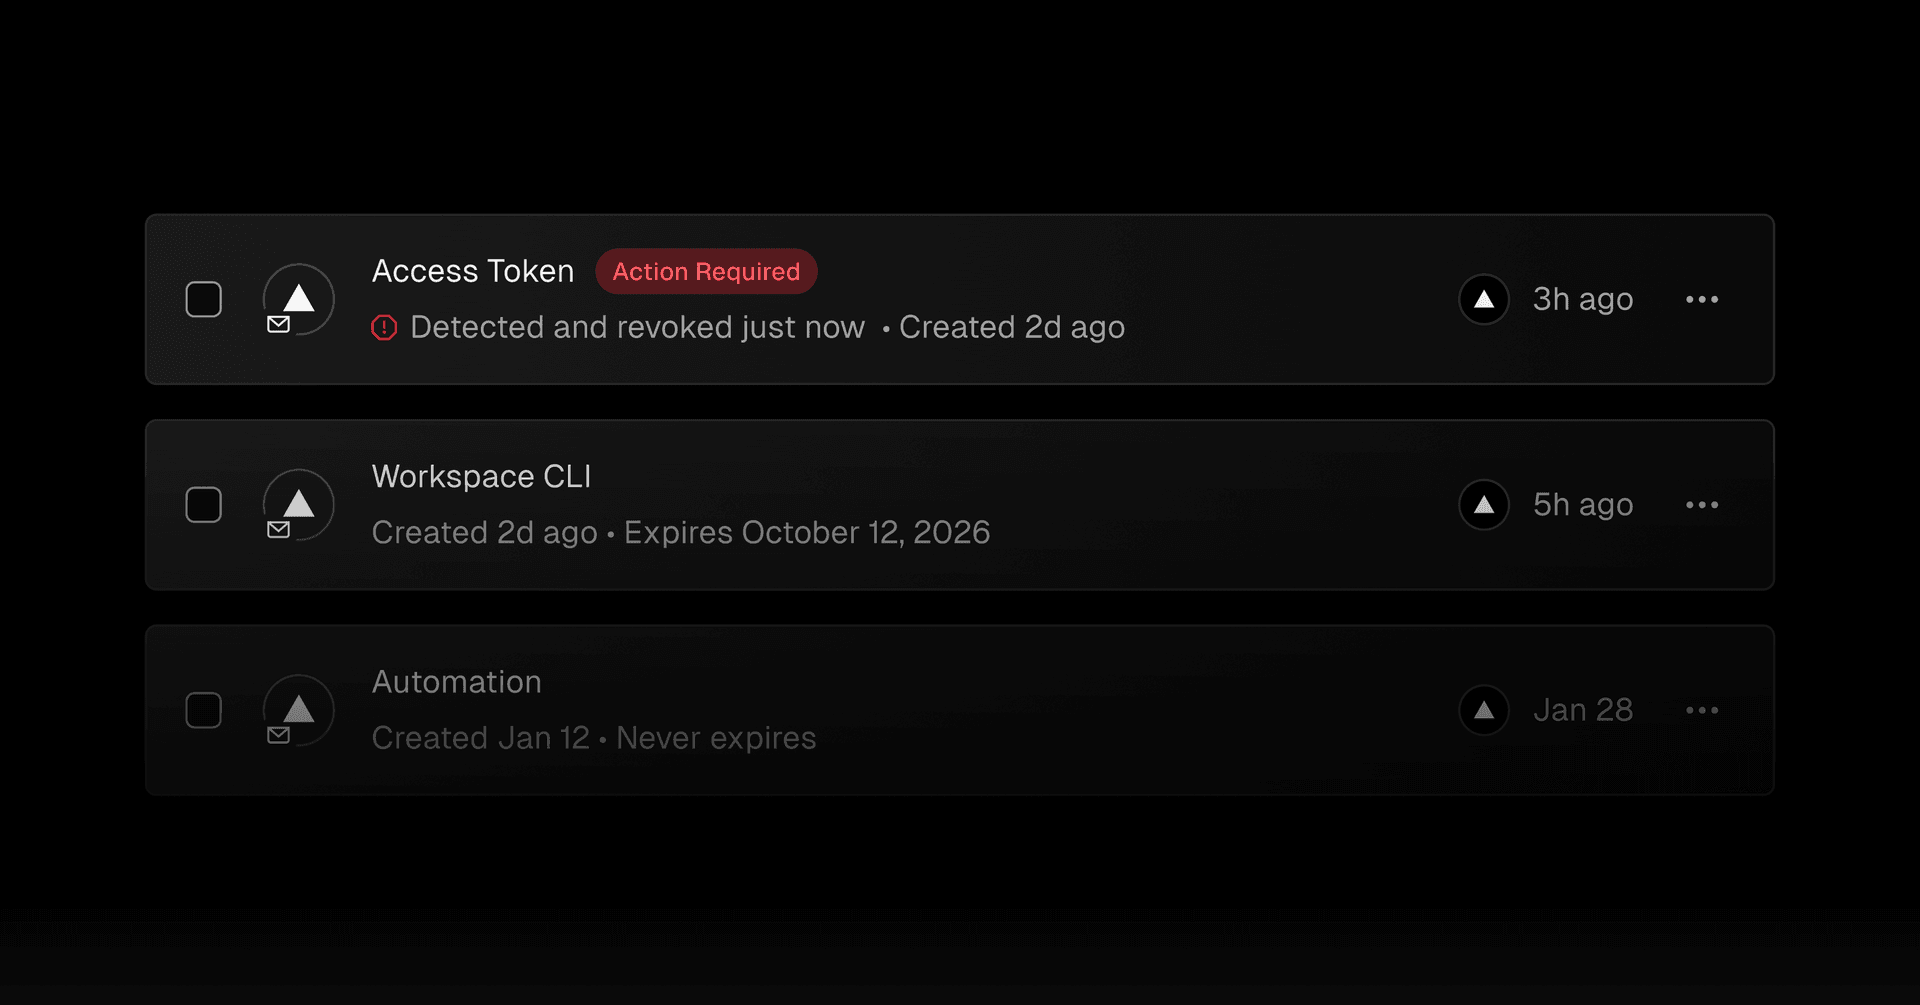Click the red alert icon beside Detected
The height and width of the screenshot is (1005, 1920).
pos(384,328)
